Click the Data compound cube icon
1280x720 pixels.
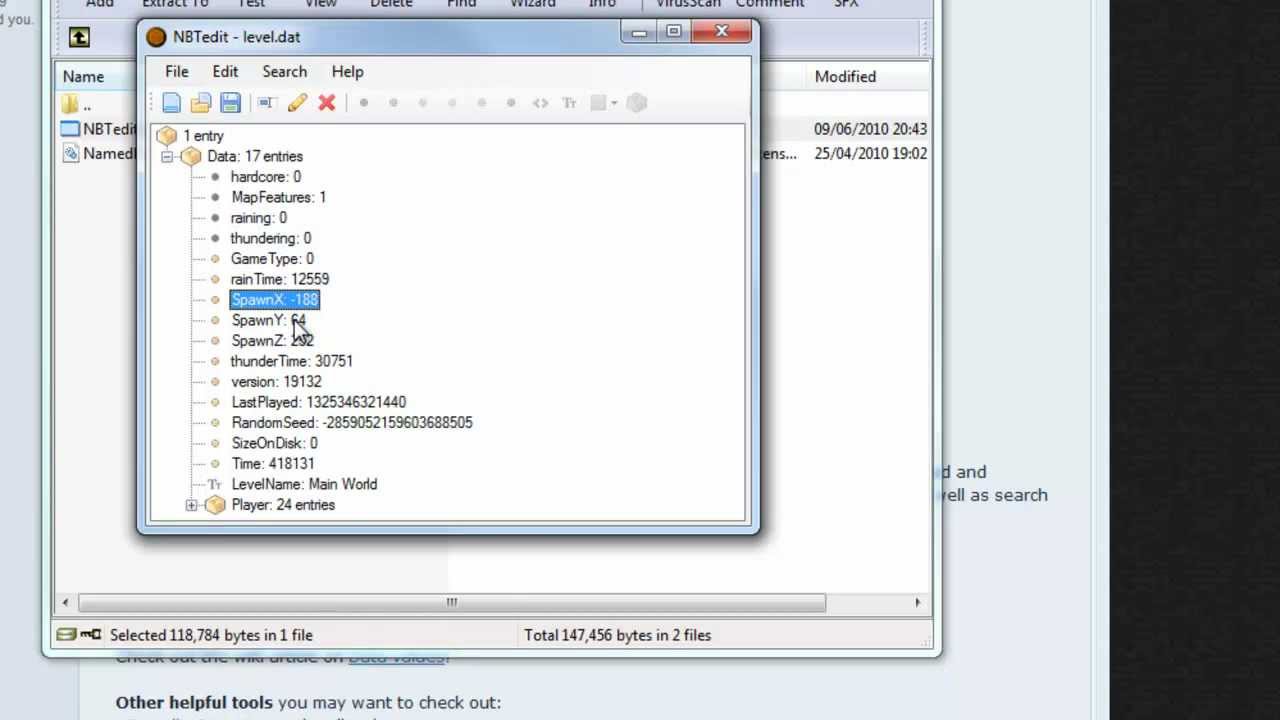click(191, 156)
